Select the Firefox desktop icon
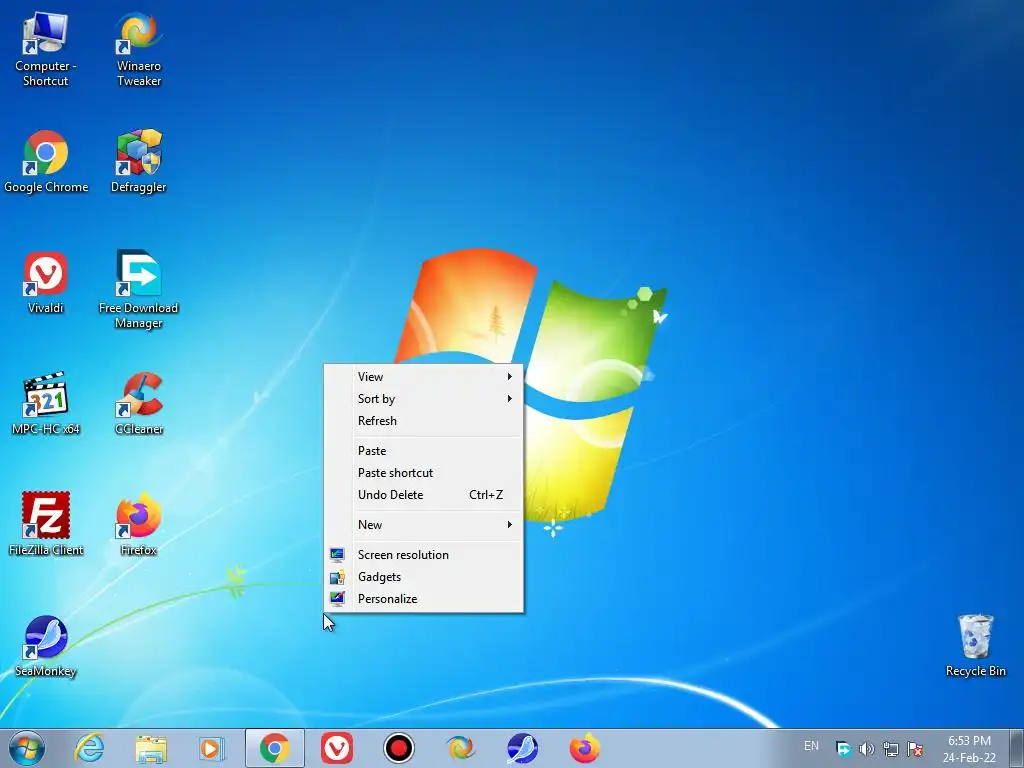The image size is (1024, 768). 138,524
